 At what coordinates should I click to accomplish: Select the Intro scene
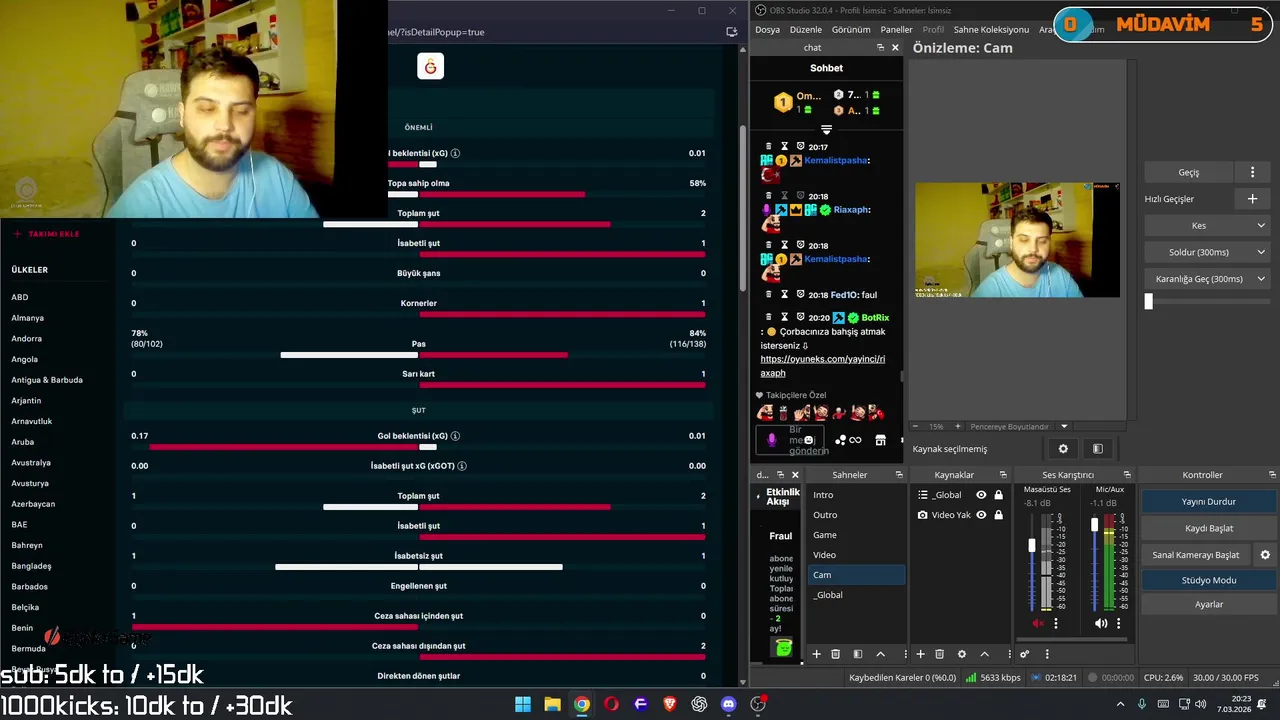tap(857, 495)
